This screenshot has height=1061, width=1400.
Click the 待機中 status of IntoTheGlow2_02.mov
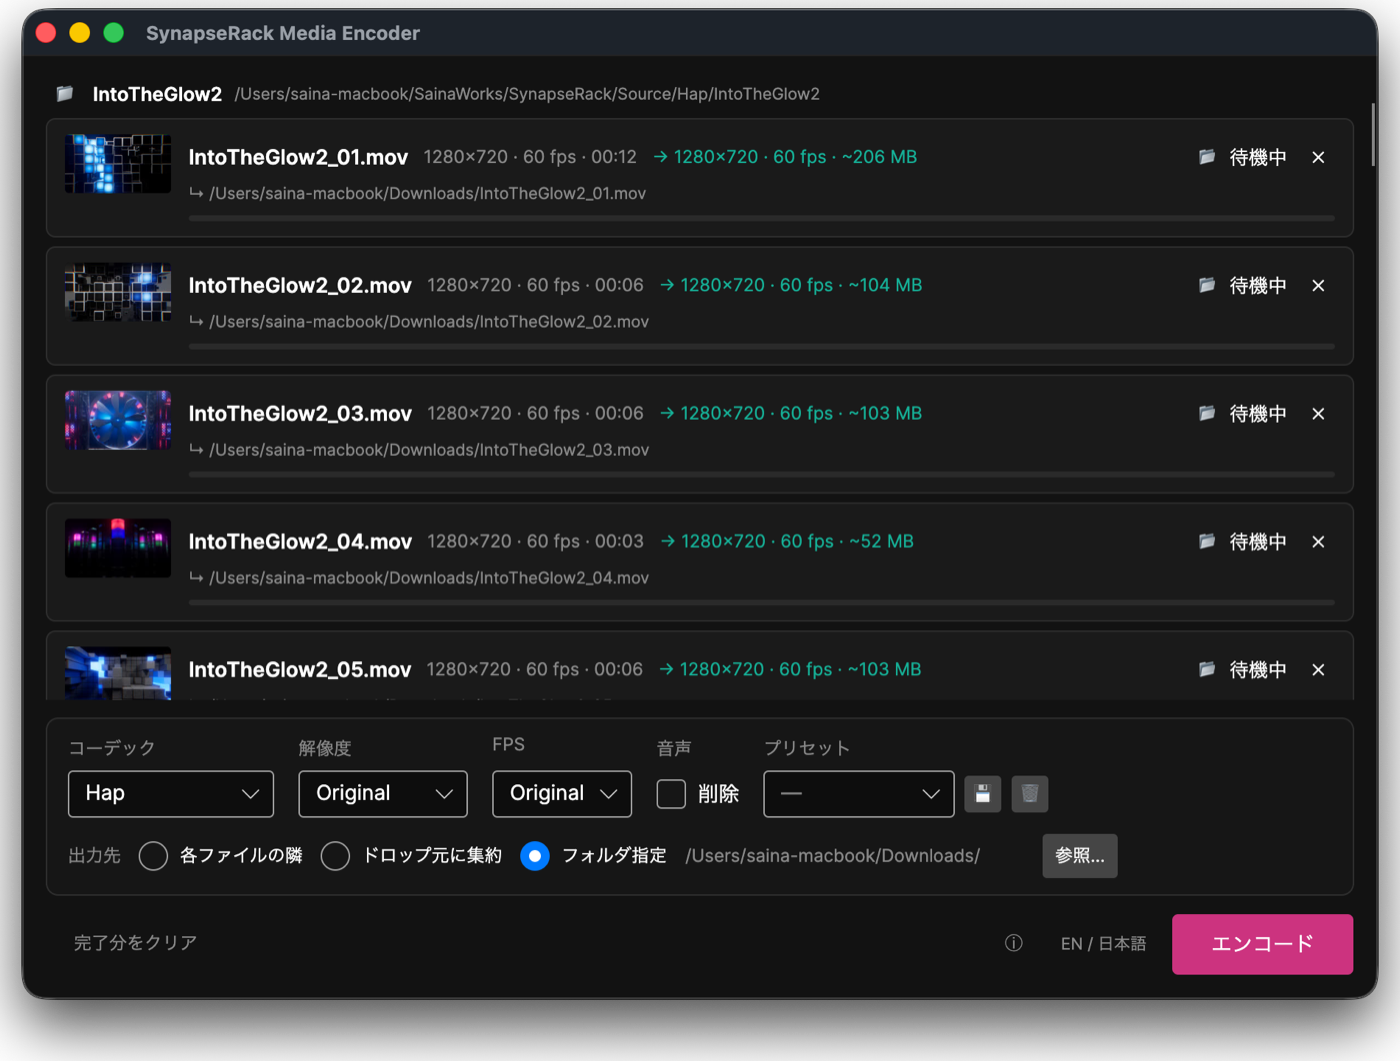coord(1258,285)
